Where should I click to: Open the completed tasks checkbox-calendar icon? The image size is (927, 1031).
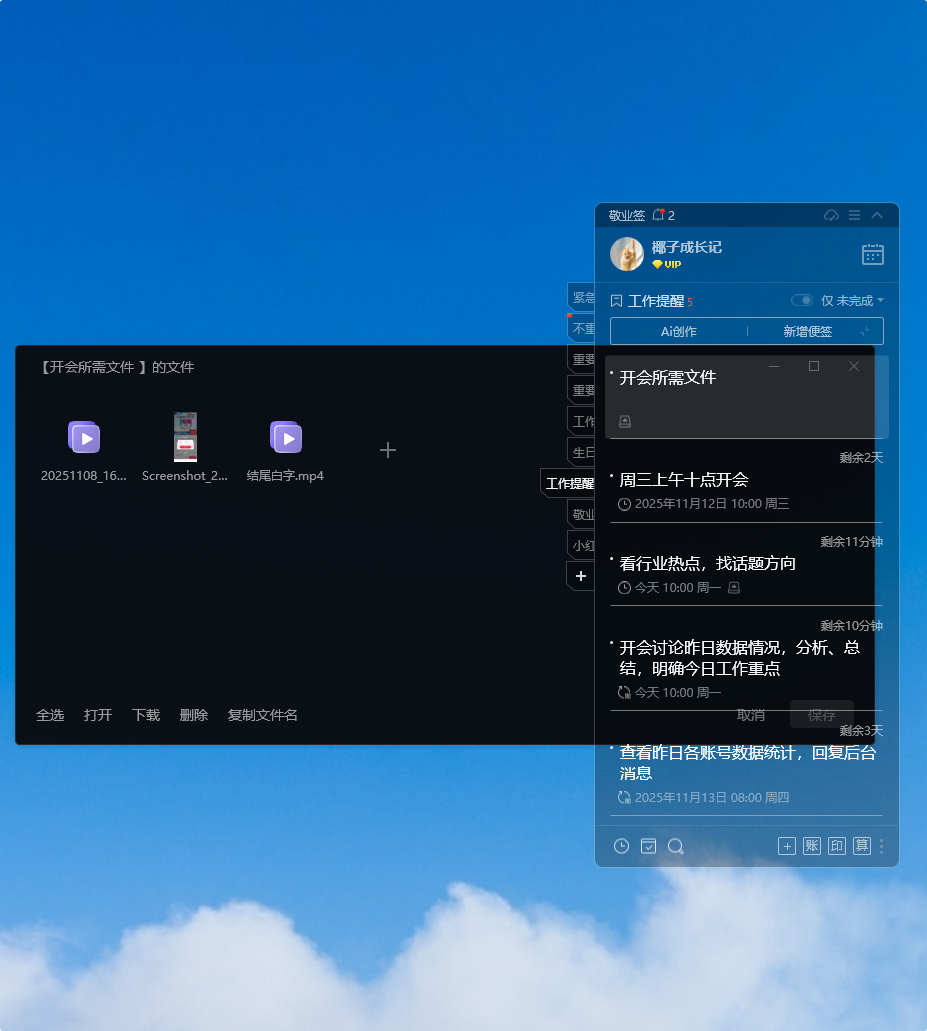coord(648,846)
